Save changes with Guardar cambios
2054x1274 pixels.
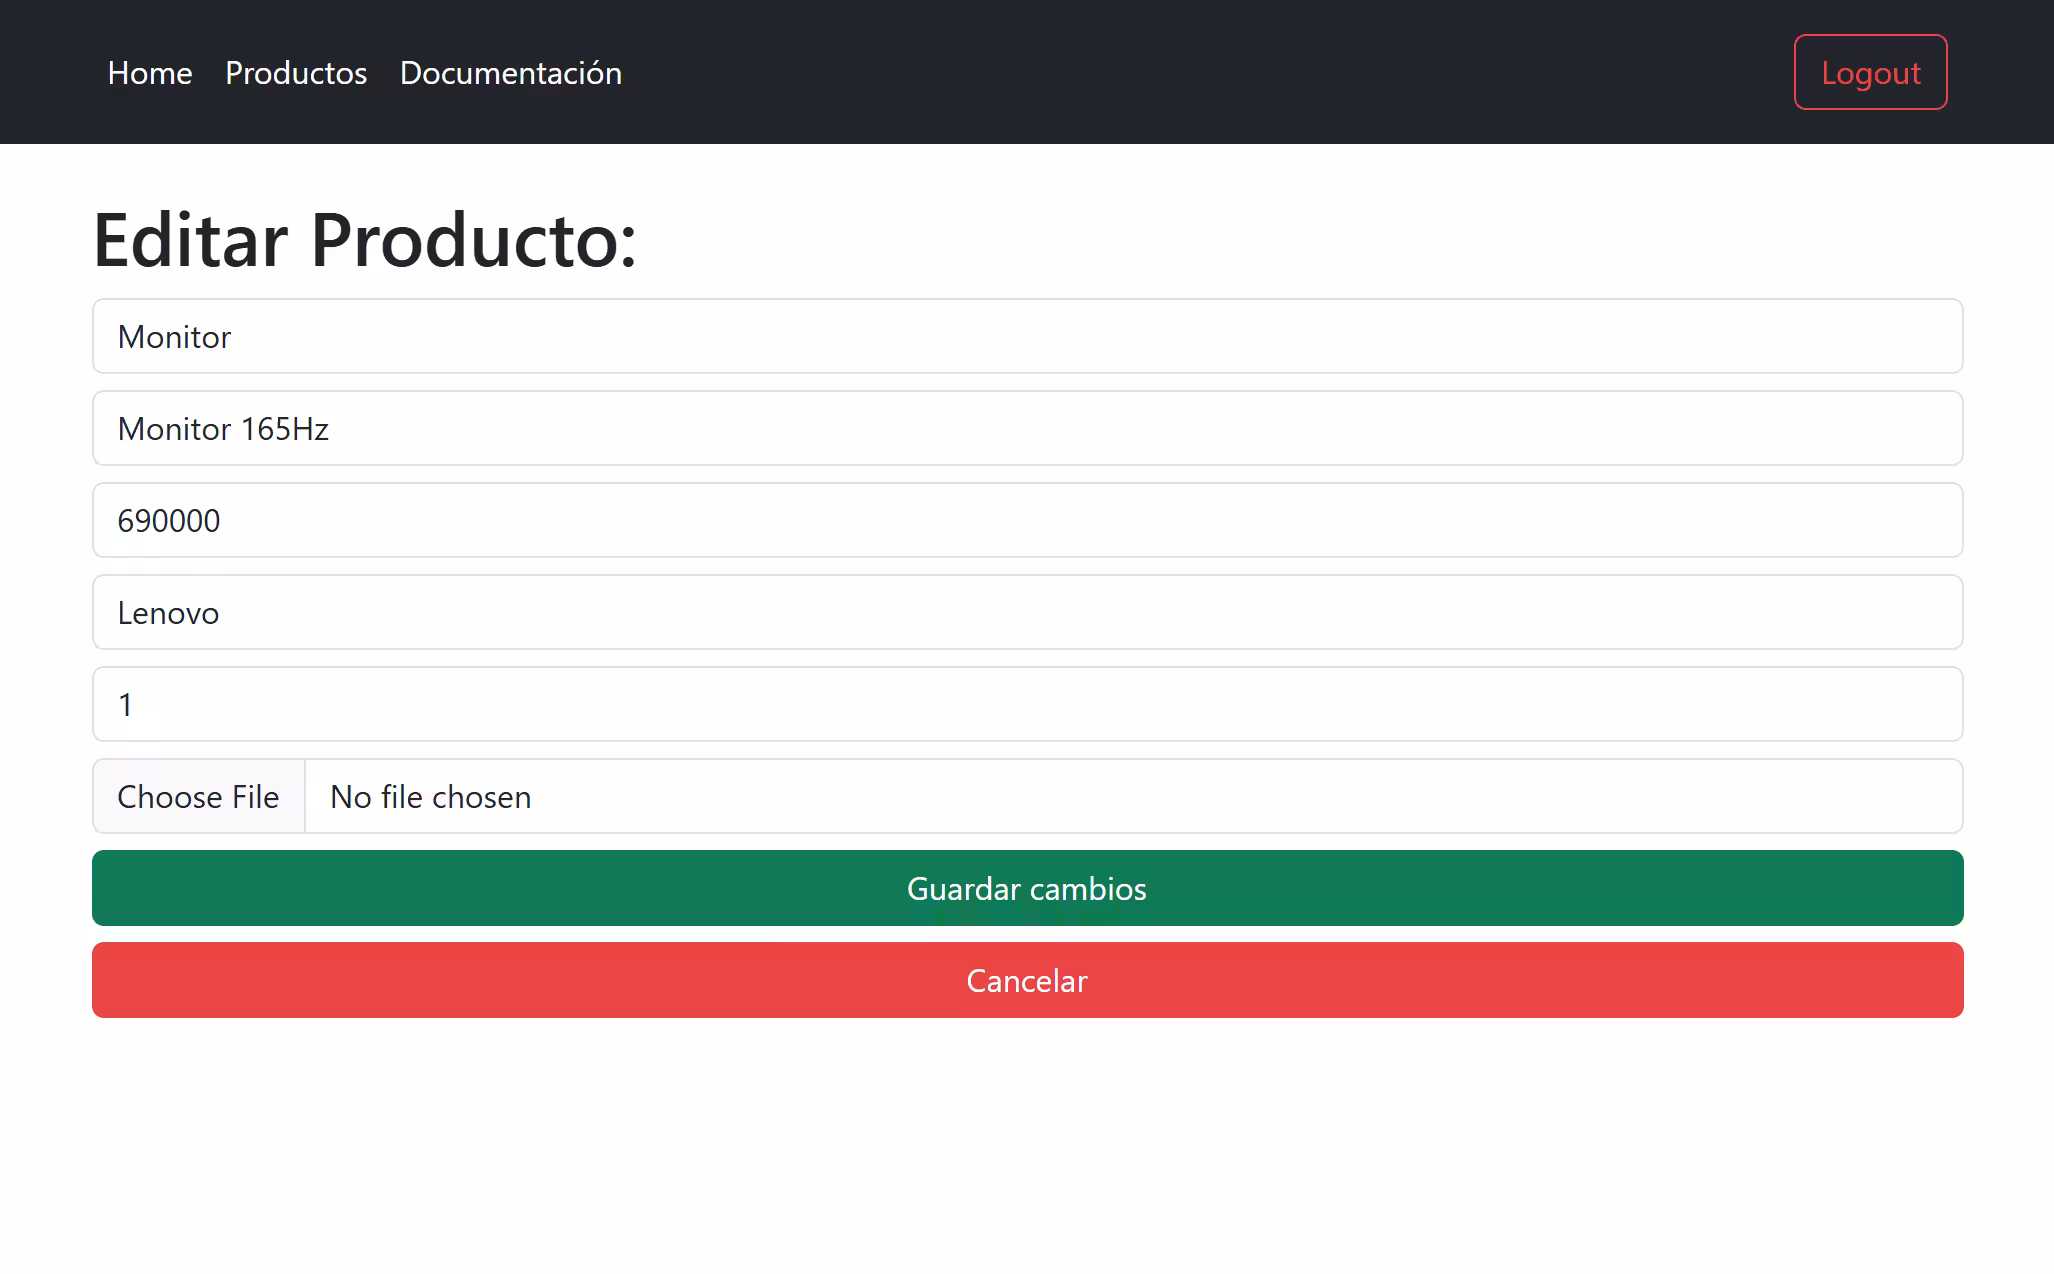[x=1026, y=888]
